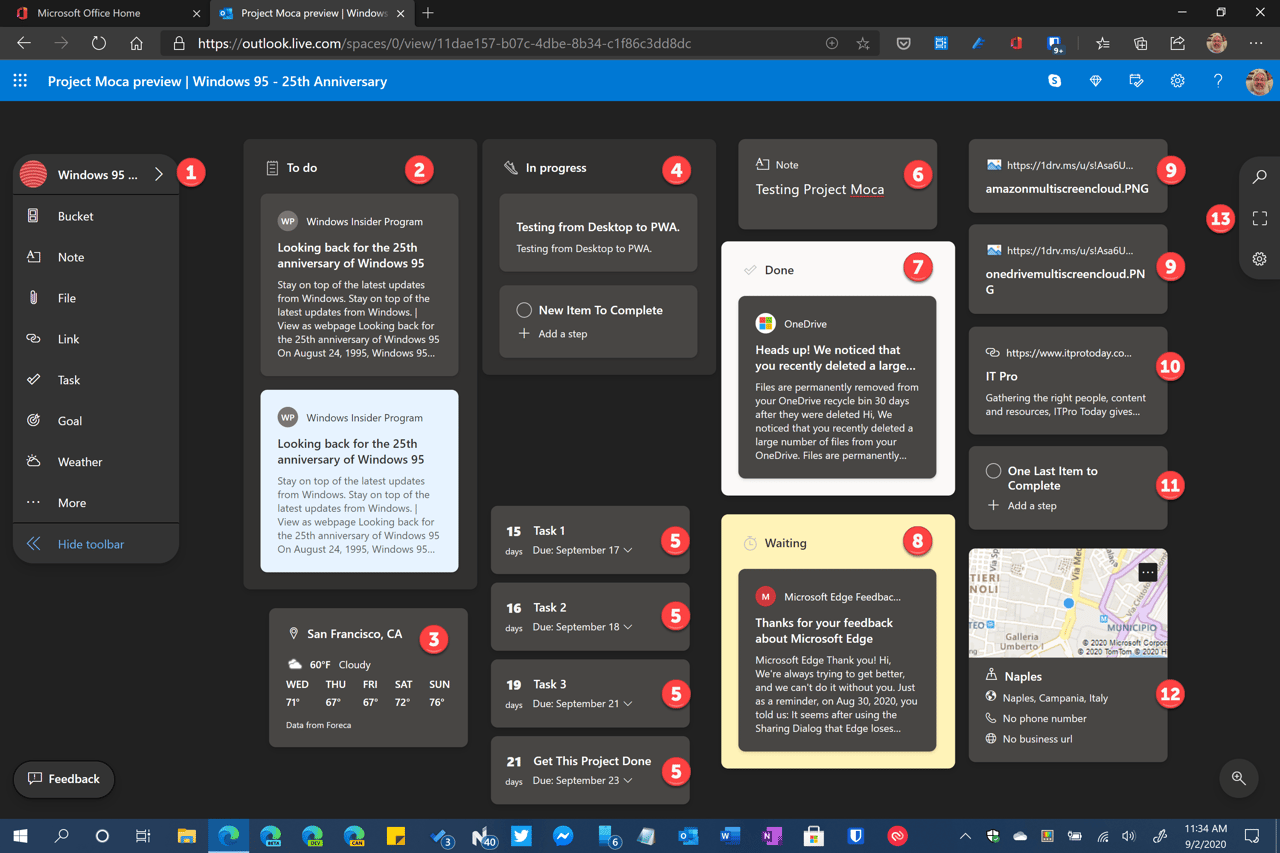
Task: Toggle fullscreen view from the right panel
Action: tap(1259, 218)
